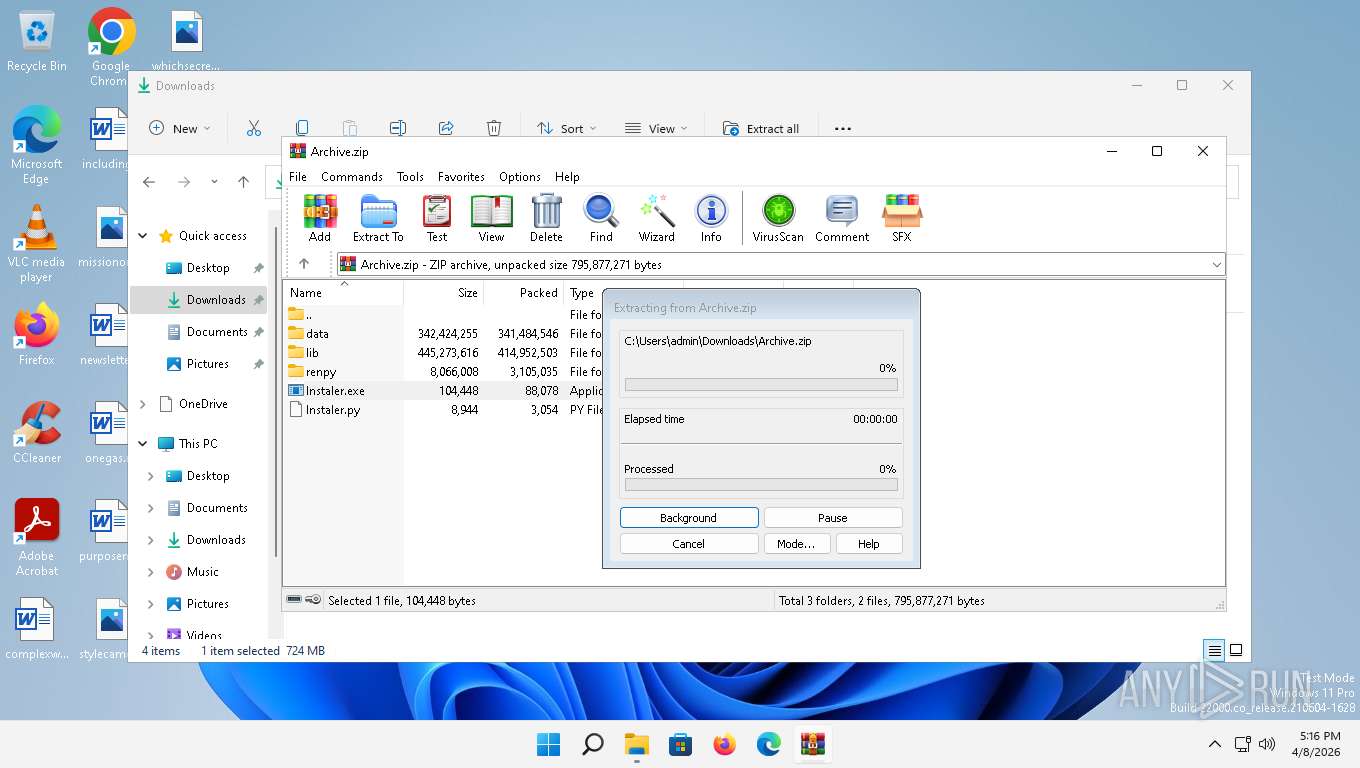Click the Help button in extraction dialog
Viewport: 1360px width, 768px height.
868,544
